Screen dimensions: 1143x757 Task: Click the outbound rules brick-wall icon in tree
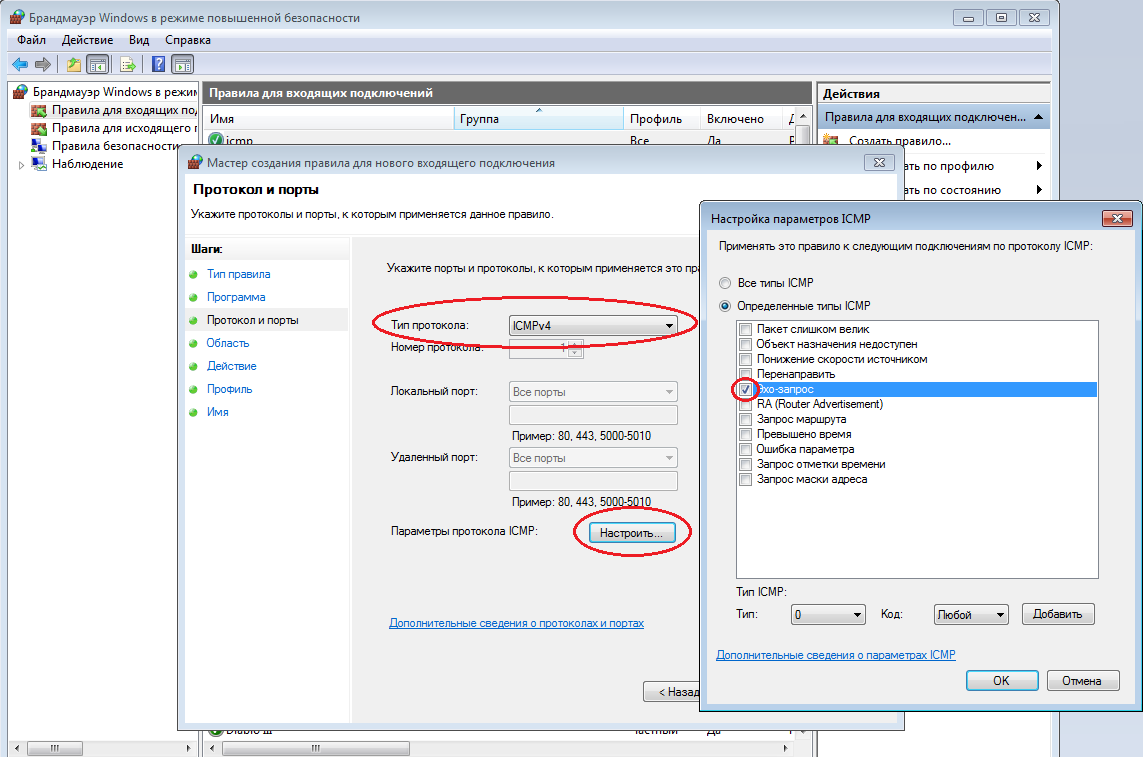pos(39,128)
